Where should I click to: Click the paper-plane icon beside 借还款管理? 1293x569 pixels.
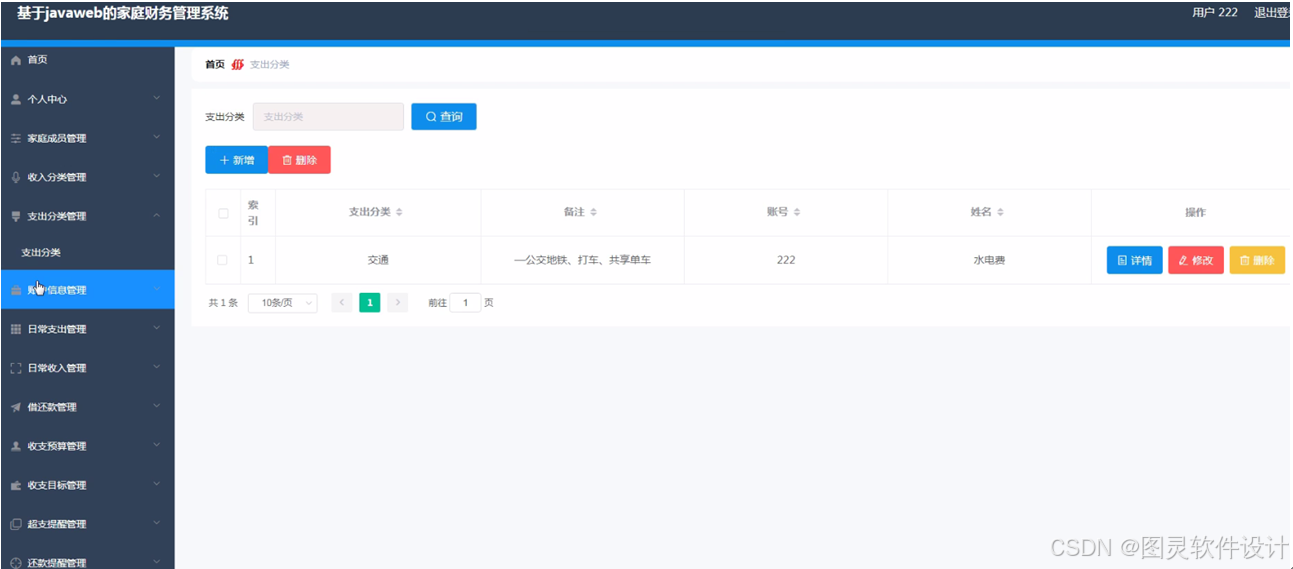tap(15, 407)
